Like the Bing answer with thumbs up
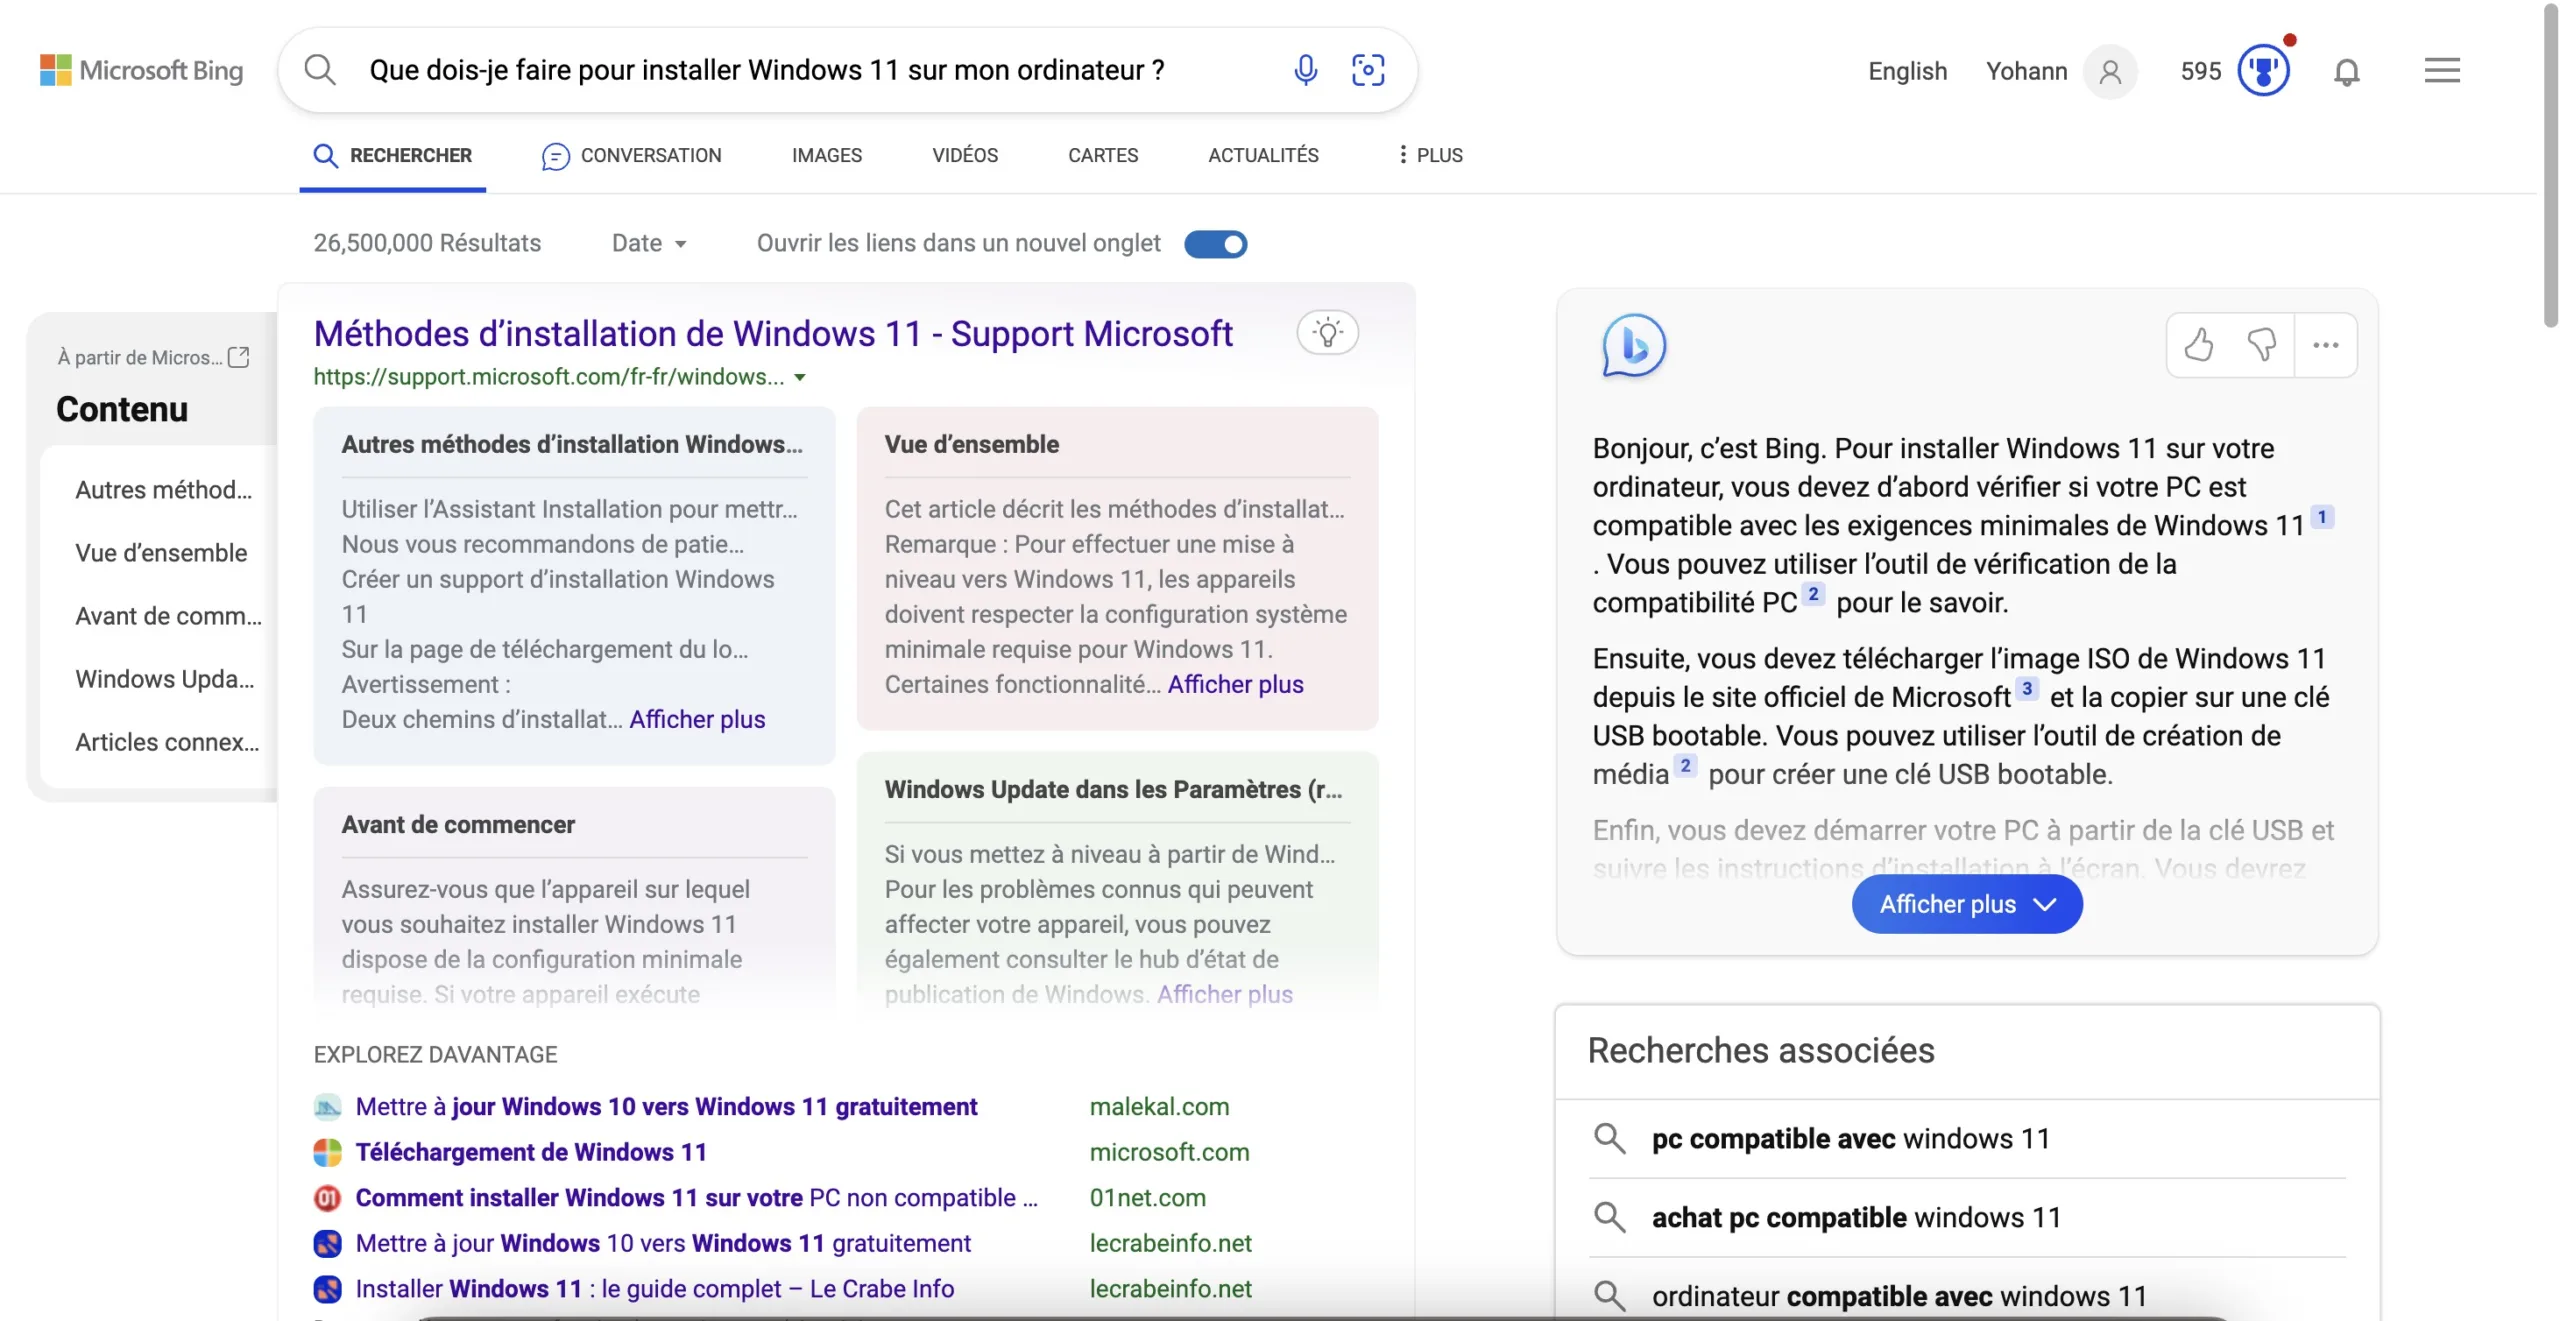The height and width of the screenshot is (1321, 2560). pyautogui.click(x=2198, y=345)
